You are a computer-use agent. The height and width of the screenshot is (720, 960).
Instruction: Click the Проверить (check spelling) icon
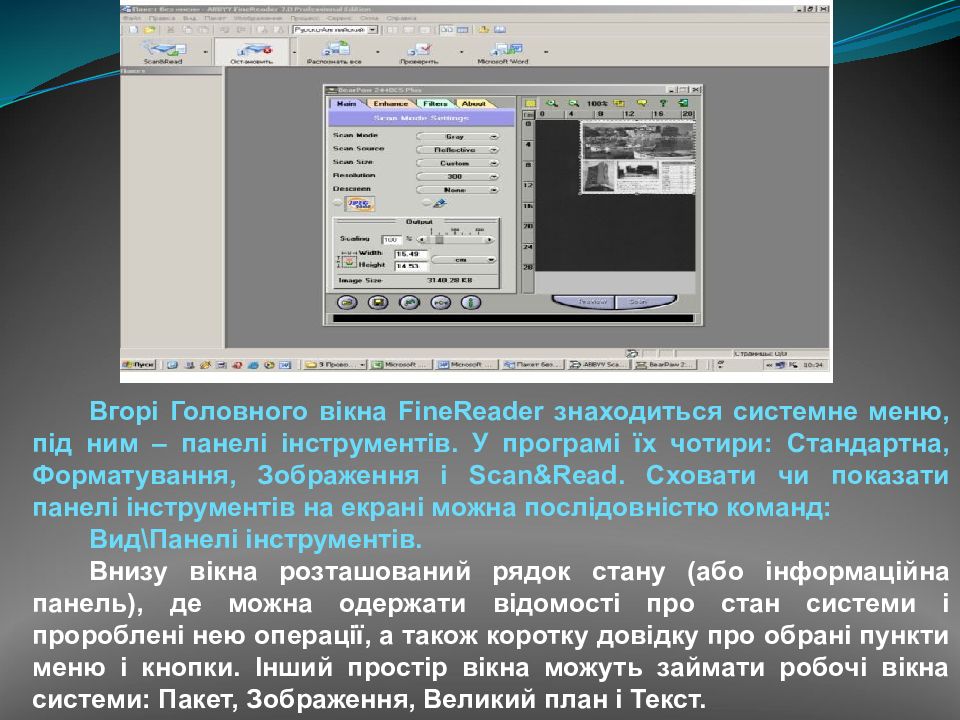[419, 49]
